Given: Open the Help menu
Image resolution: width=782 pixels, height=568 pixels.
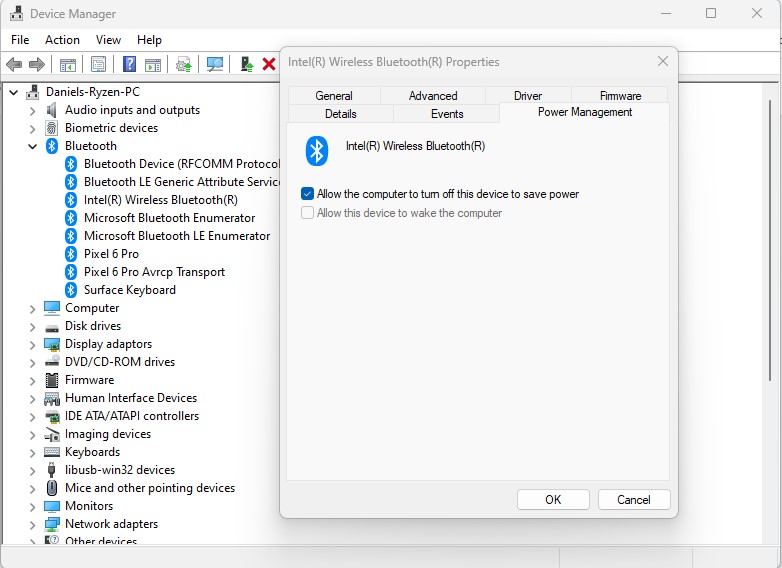Looking at the screenshot, I should [149, 40].
